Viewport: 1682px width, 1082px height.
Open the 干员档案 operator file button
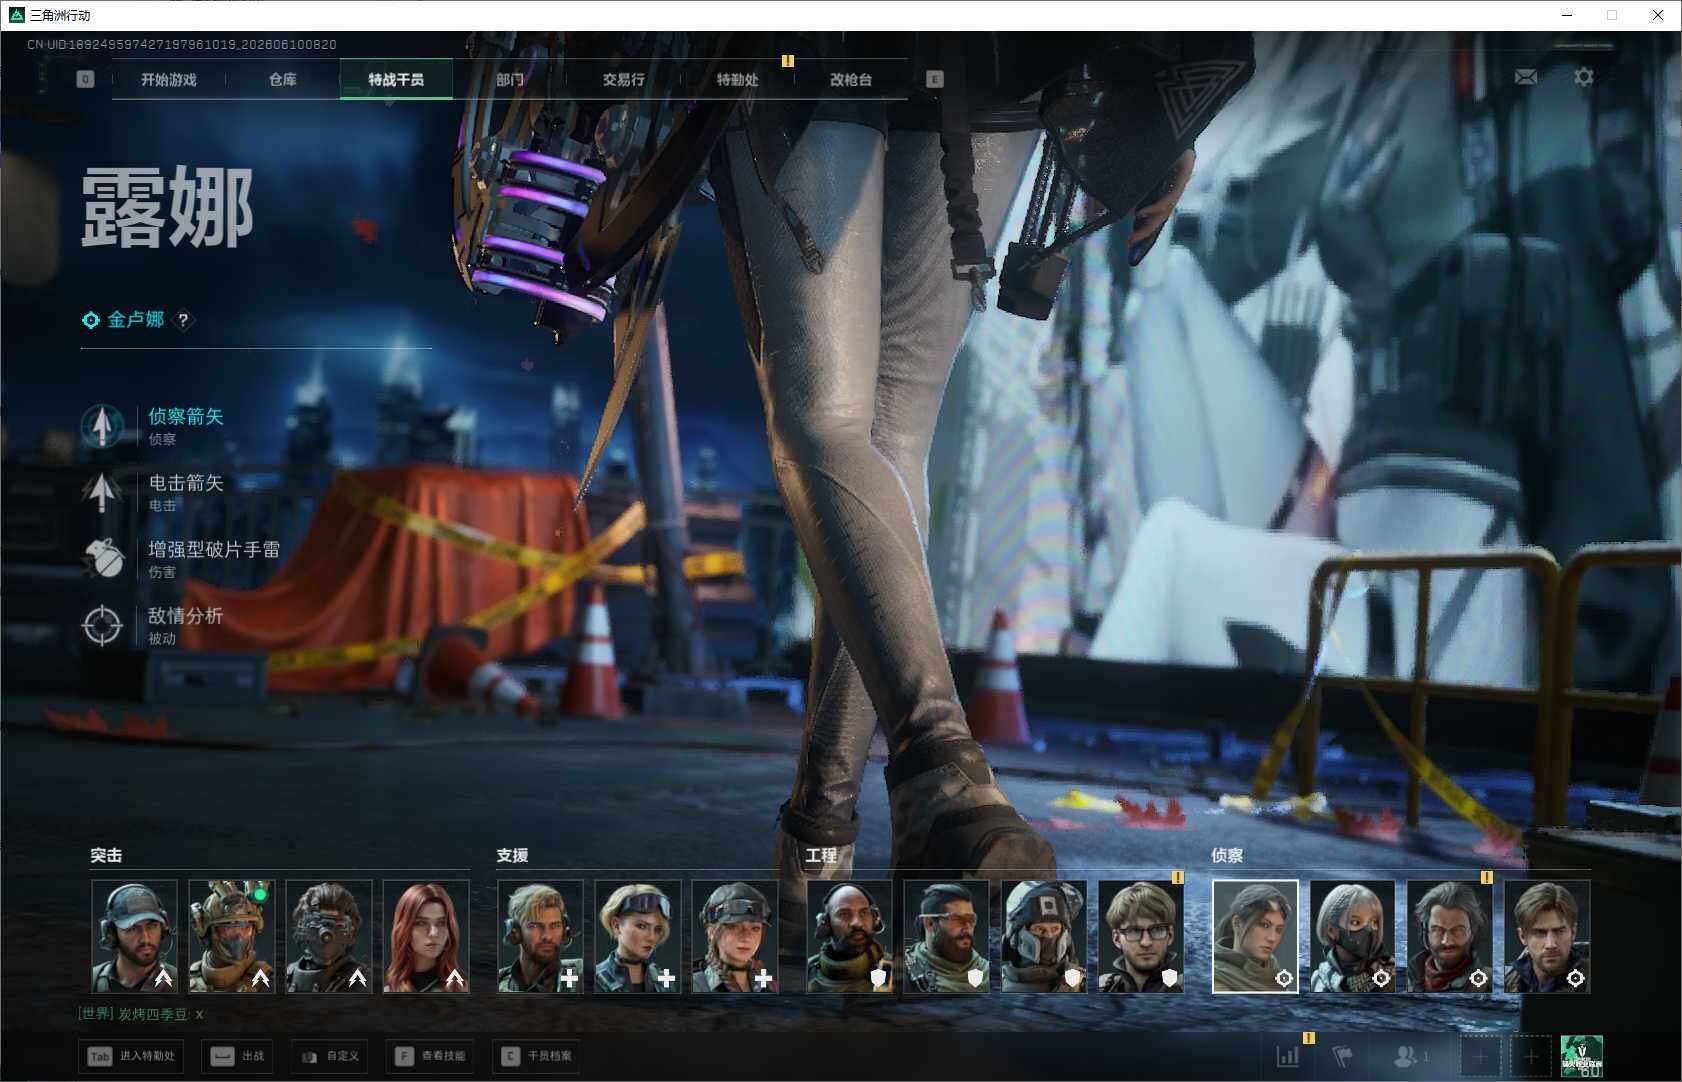tap(537, 1056)
